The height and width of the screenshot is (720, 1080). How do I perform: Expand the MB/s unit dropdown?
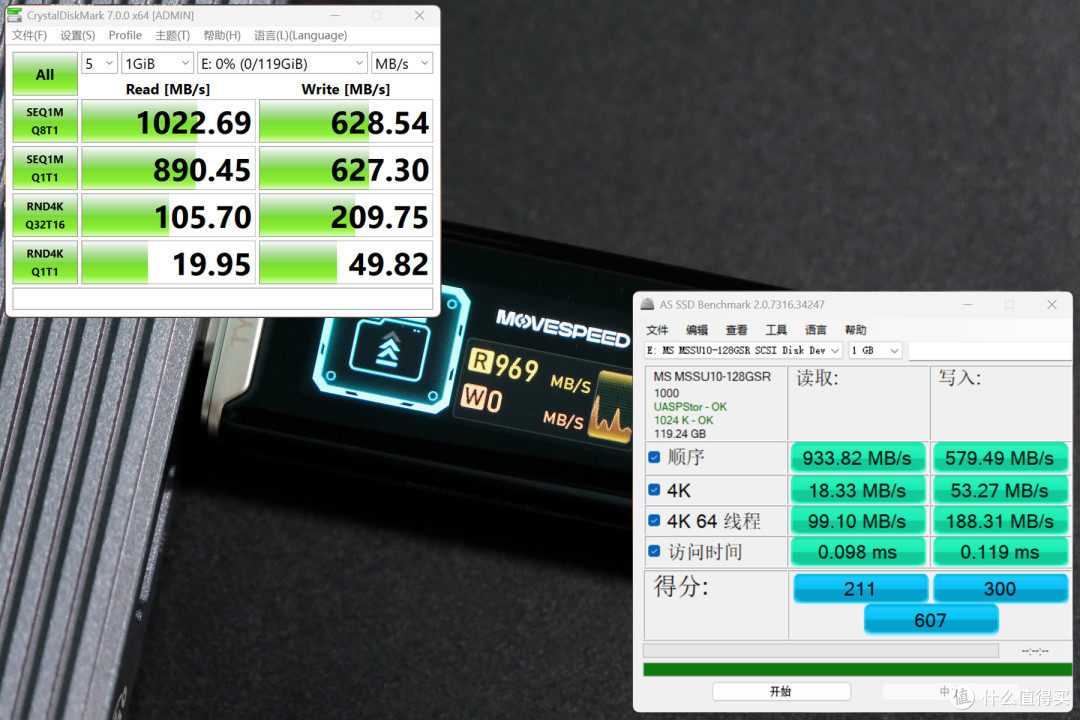click(x=402, y=63)
